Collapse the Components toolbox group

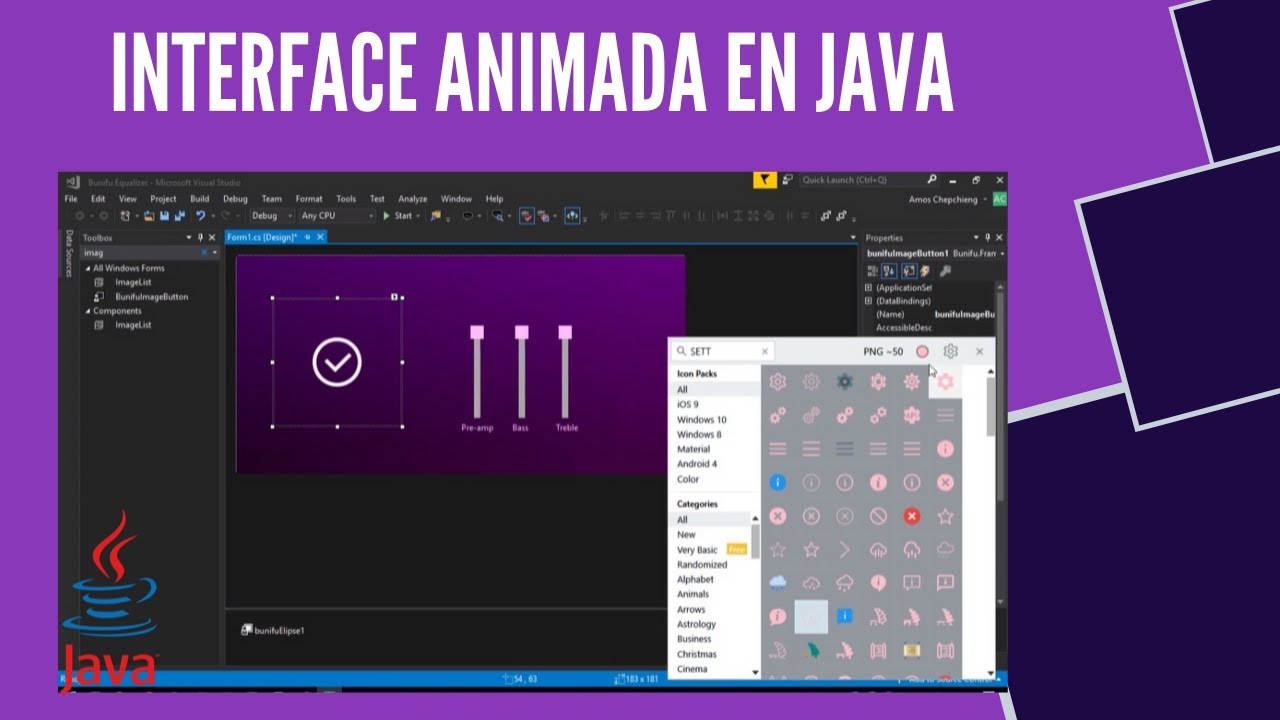(x=87, y=311)
